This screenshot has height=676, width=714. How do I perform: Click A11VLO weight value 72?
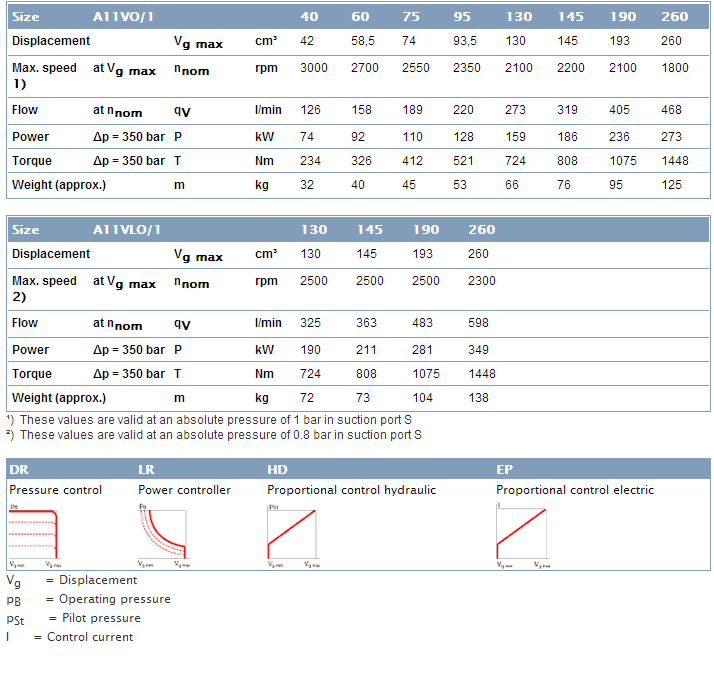pyautogui.click(x=307, y=398)
